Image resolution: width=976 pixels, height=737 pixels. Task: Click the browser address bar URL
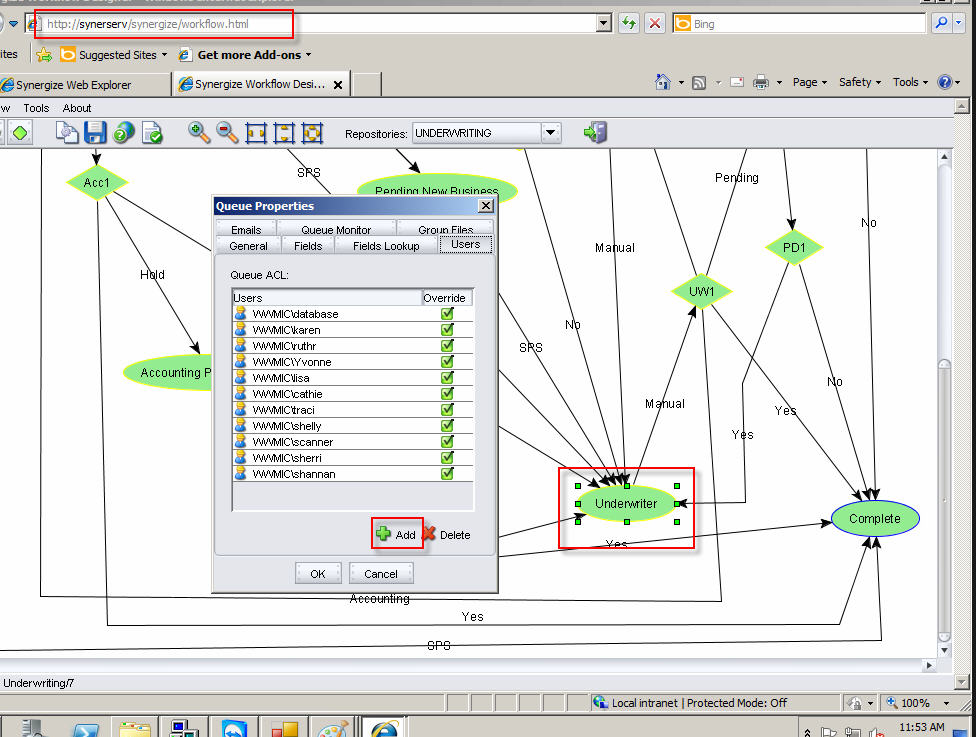coord(148,24)
